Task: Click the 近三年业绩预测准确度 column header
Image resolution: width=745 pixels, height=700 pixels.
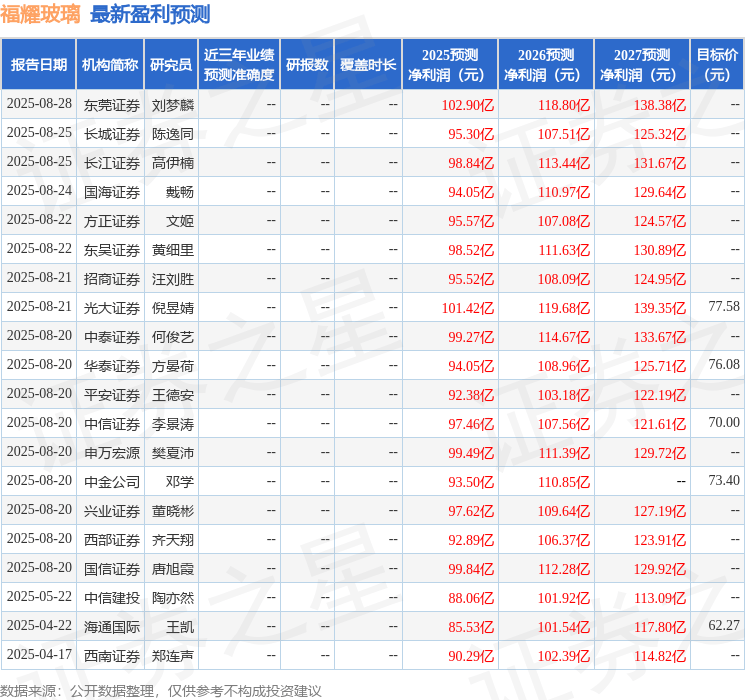Action: [x=238, y=65]
